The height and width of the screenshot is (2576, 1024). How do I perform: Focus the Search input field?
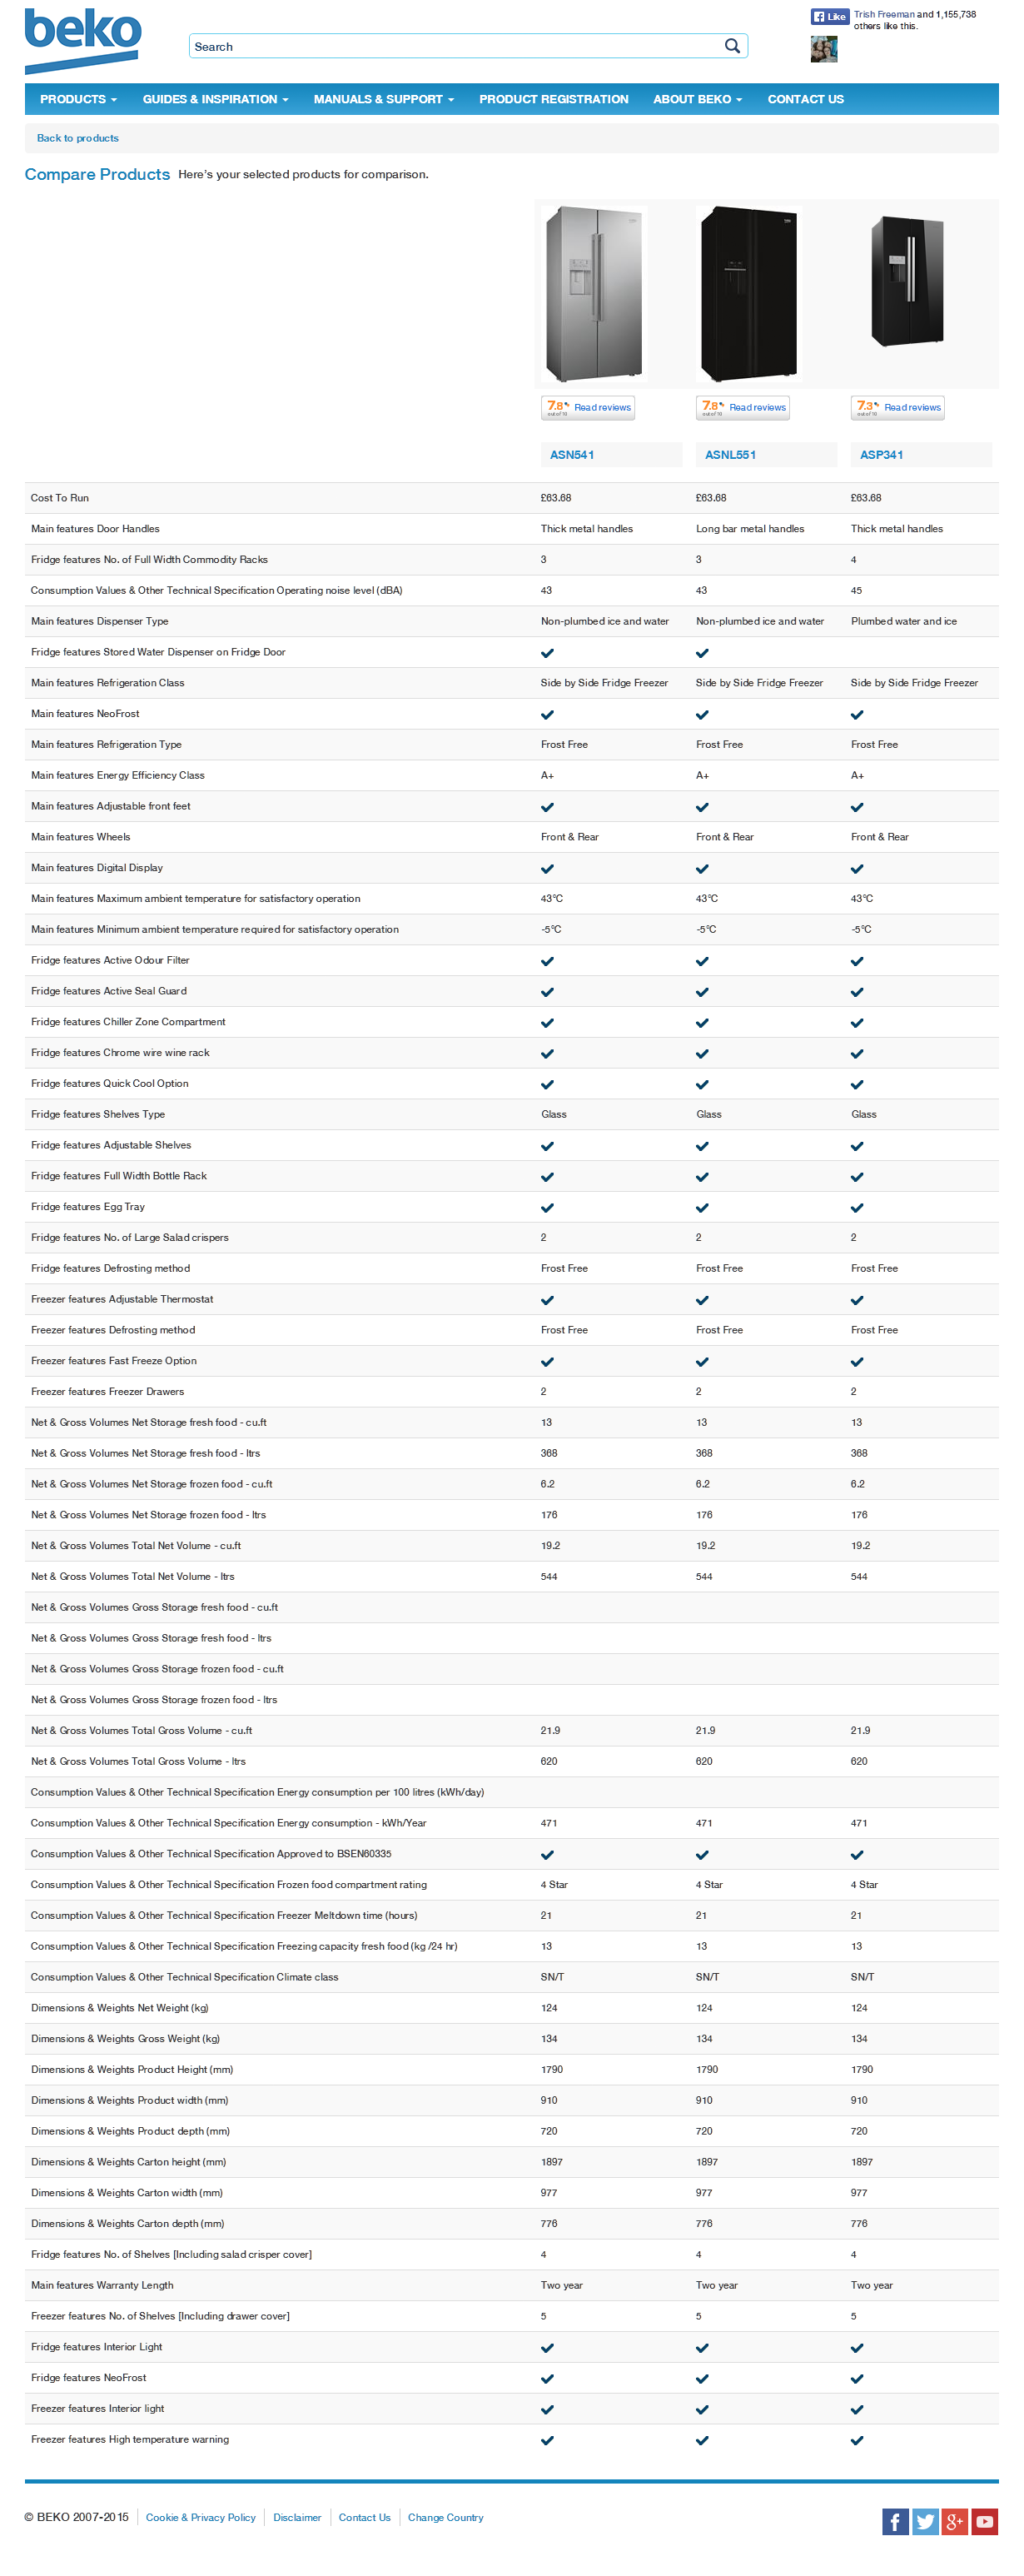click(455, 46)
